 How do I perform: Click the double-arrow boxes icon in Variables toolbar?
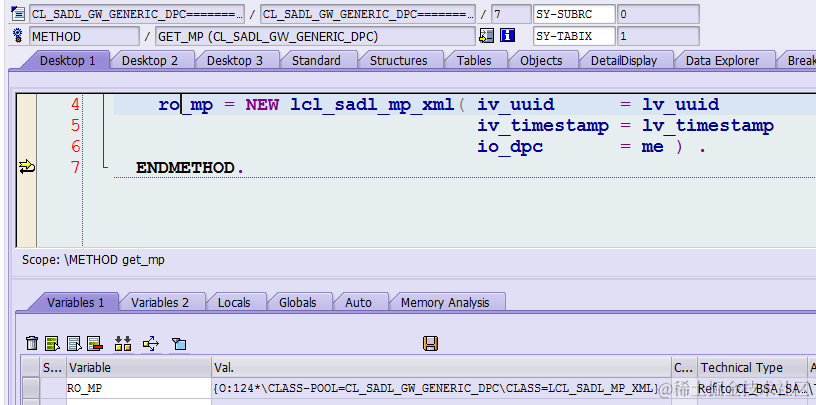pyautogui.click(x=123, y=343)
